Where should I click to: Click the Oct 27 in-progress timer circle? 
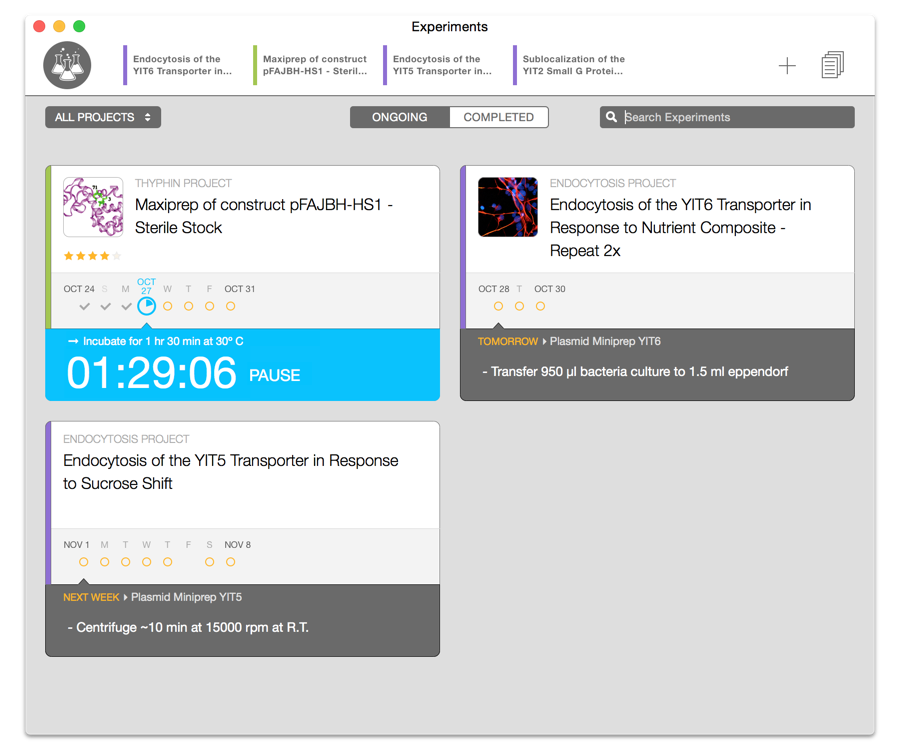[146, 306]
